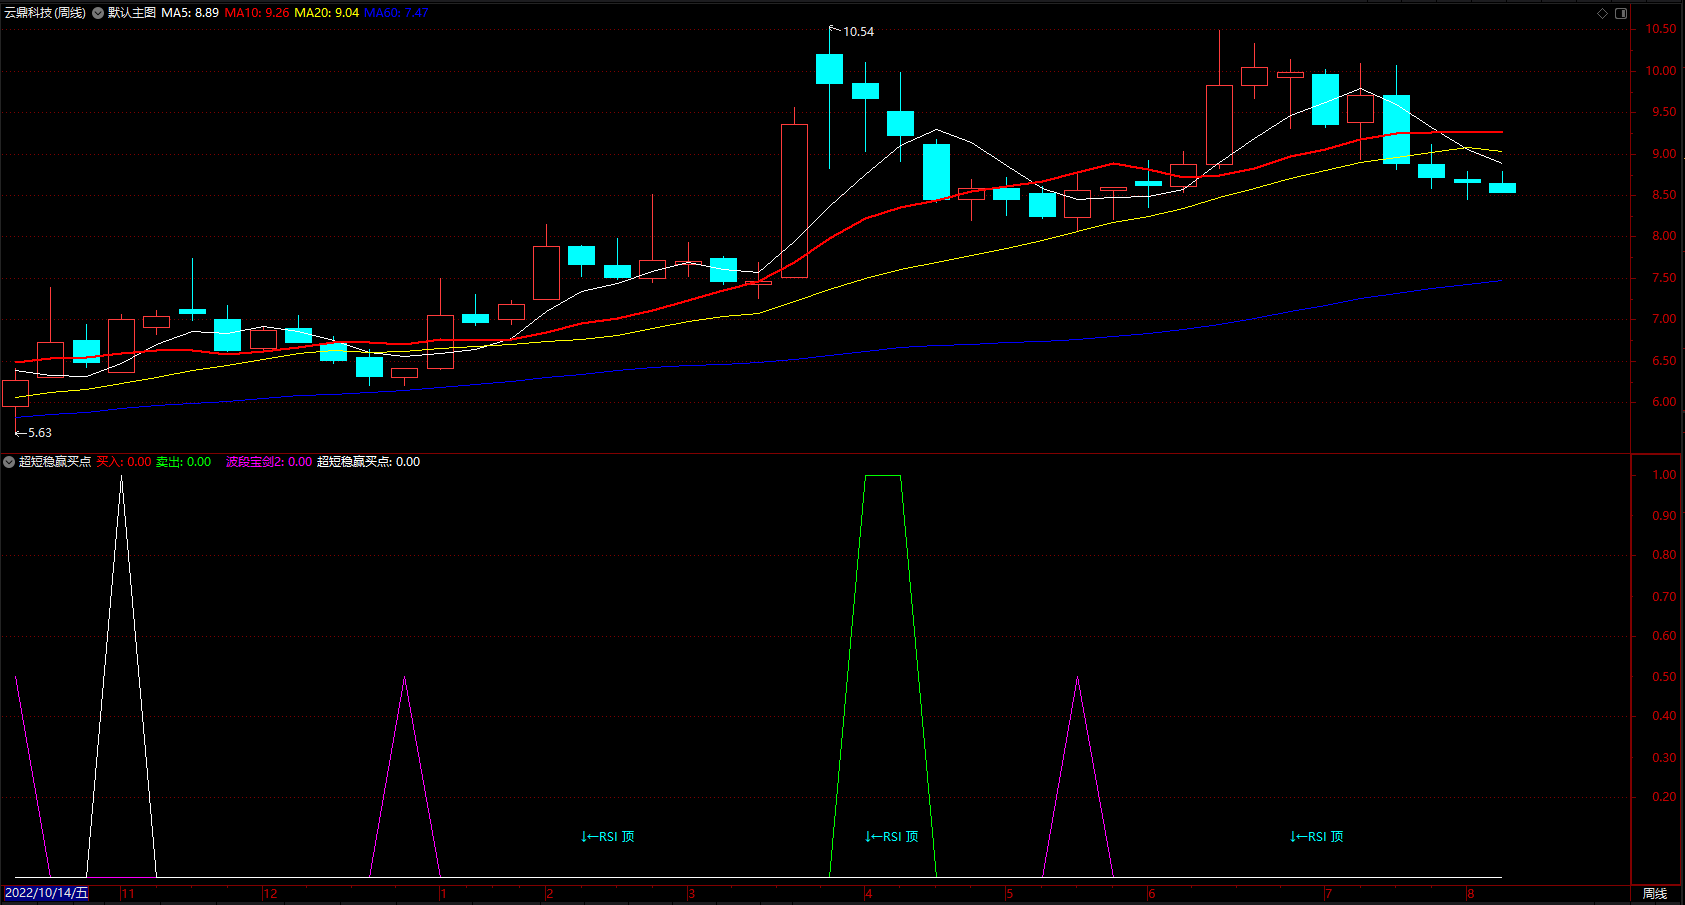Viewport: 1685px width, 905px height.
Task: Click the 1.00 indicator axis label
Action: click(1664, 475)
